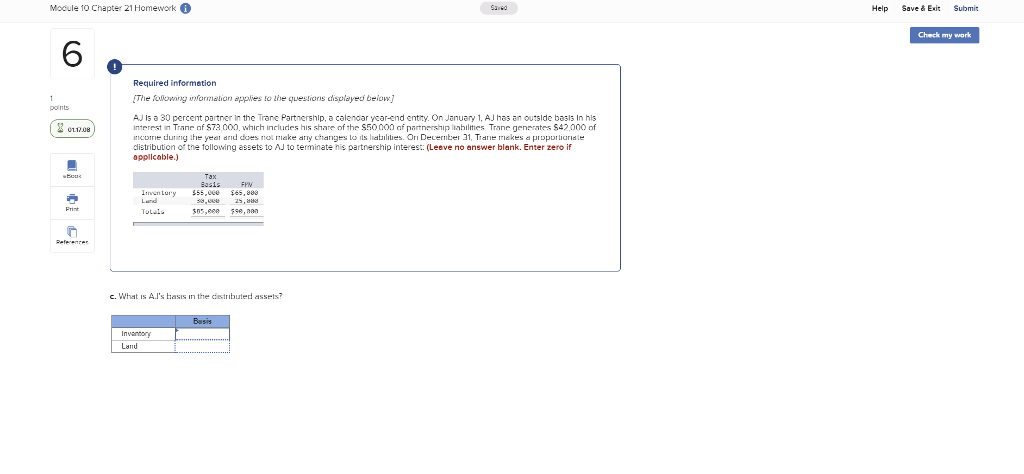This screenshot has height=474, width=1024.
Task: Click the exclamation alert icon
Action: (x=114, y=67)
